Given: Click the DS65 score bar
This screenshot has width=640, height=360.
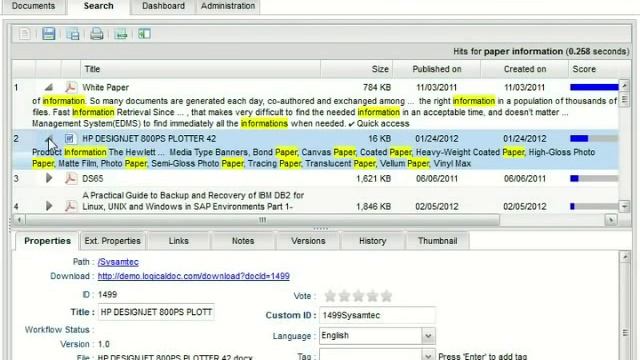Looking at the screenshot, I should coord(594,178).
